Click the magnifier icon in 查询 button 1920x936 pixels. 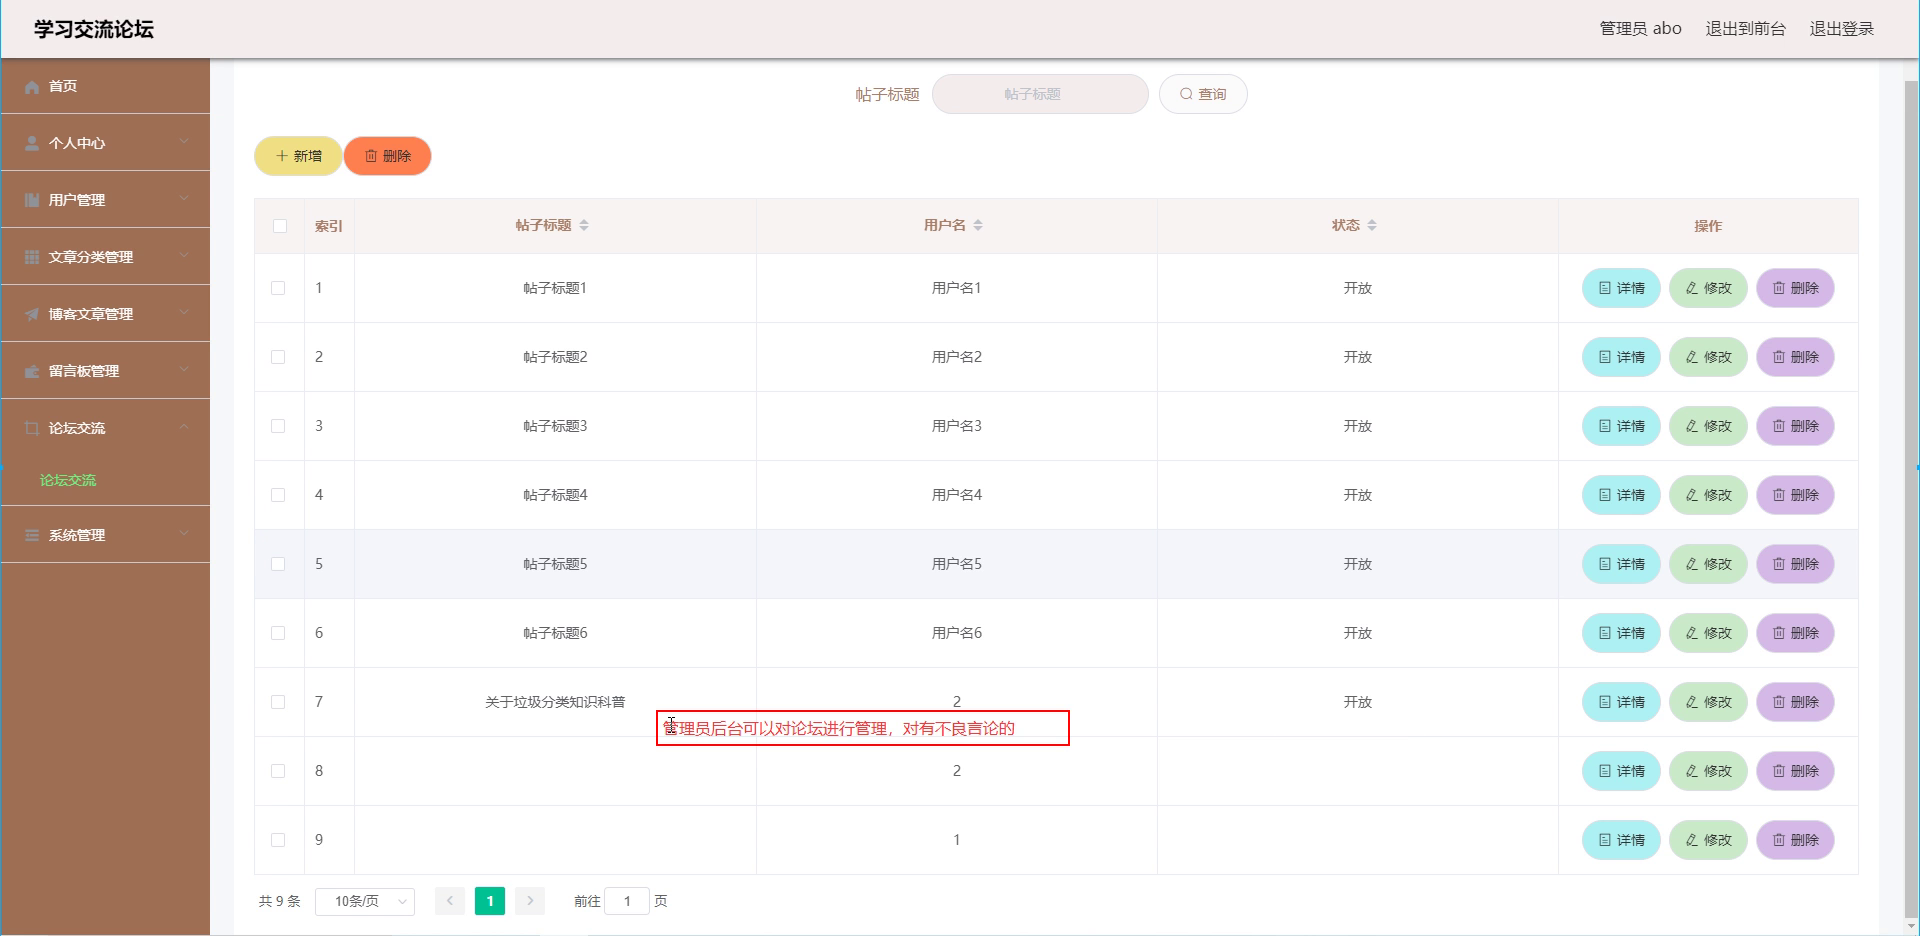(1186, 94)
